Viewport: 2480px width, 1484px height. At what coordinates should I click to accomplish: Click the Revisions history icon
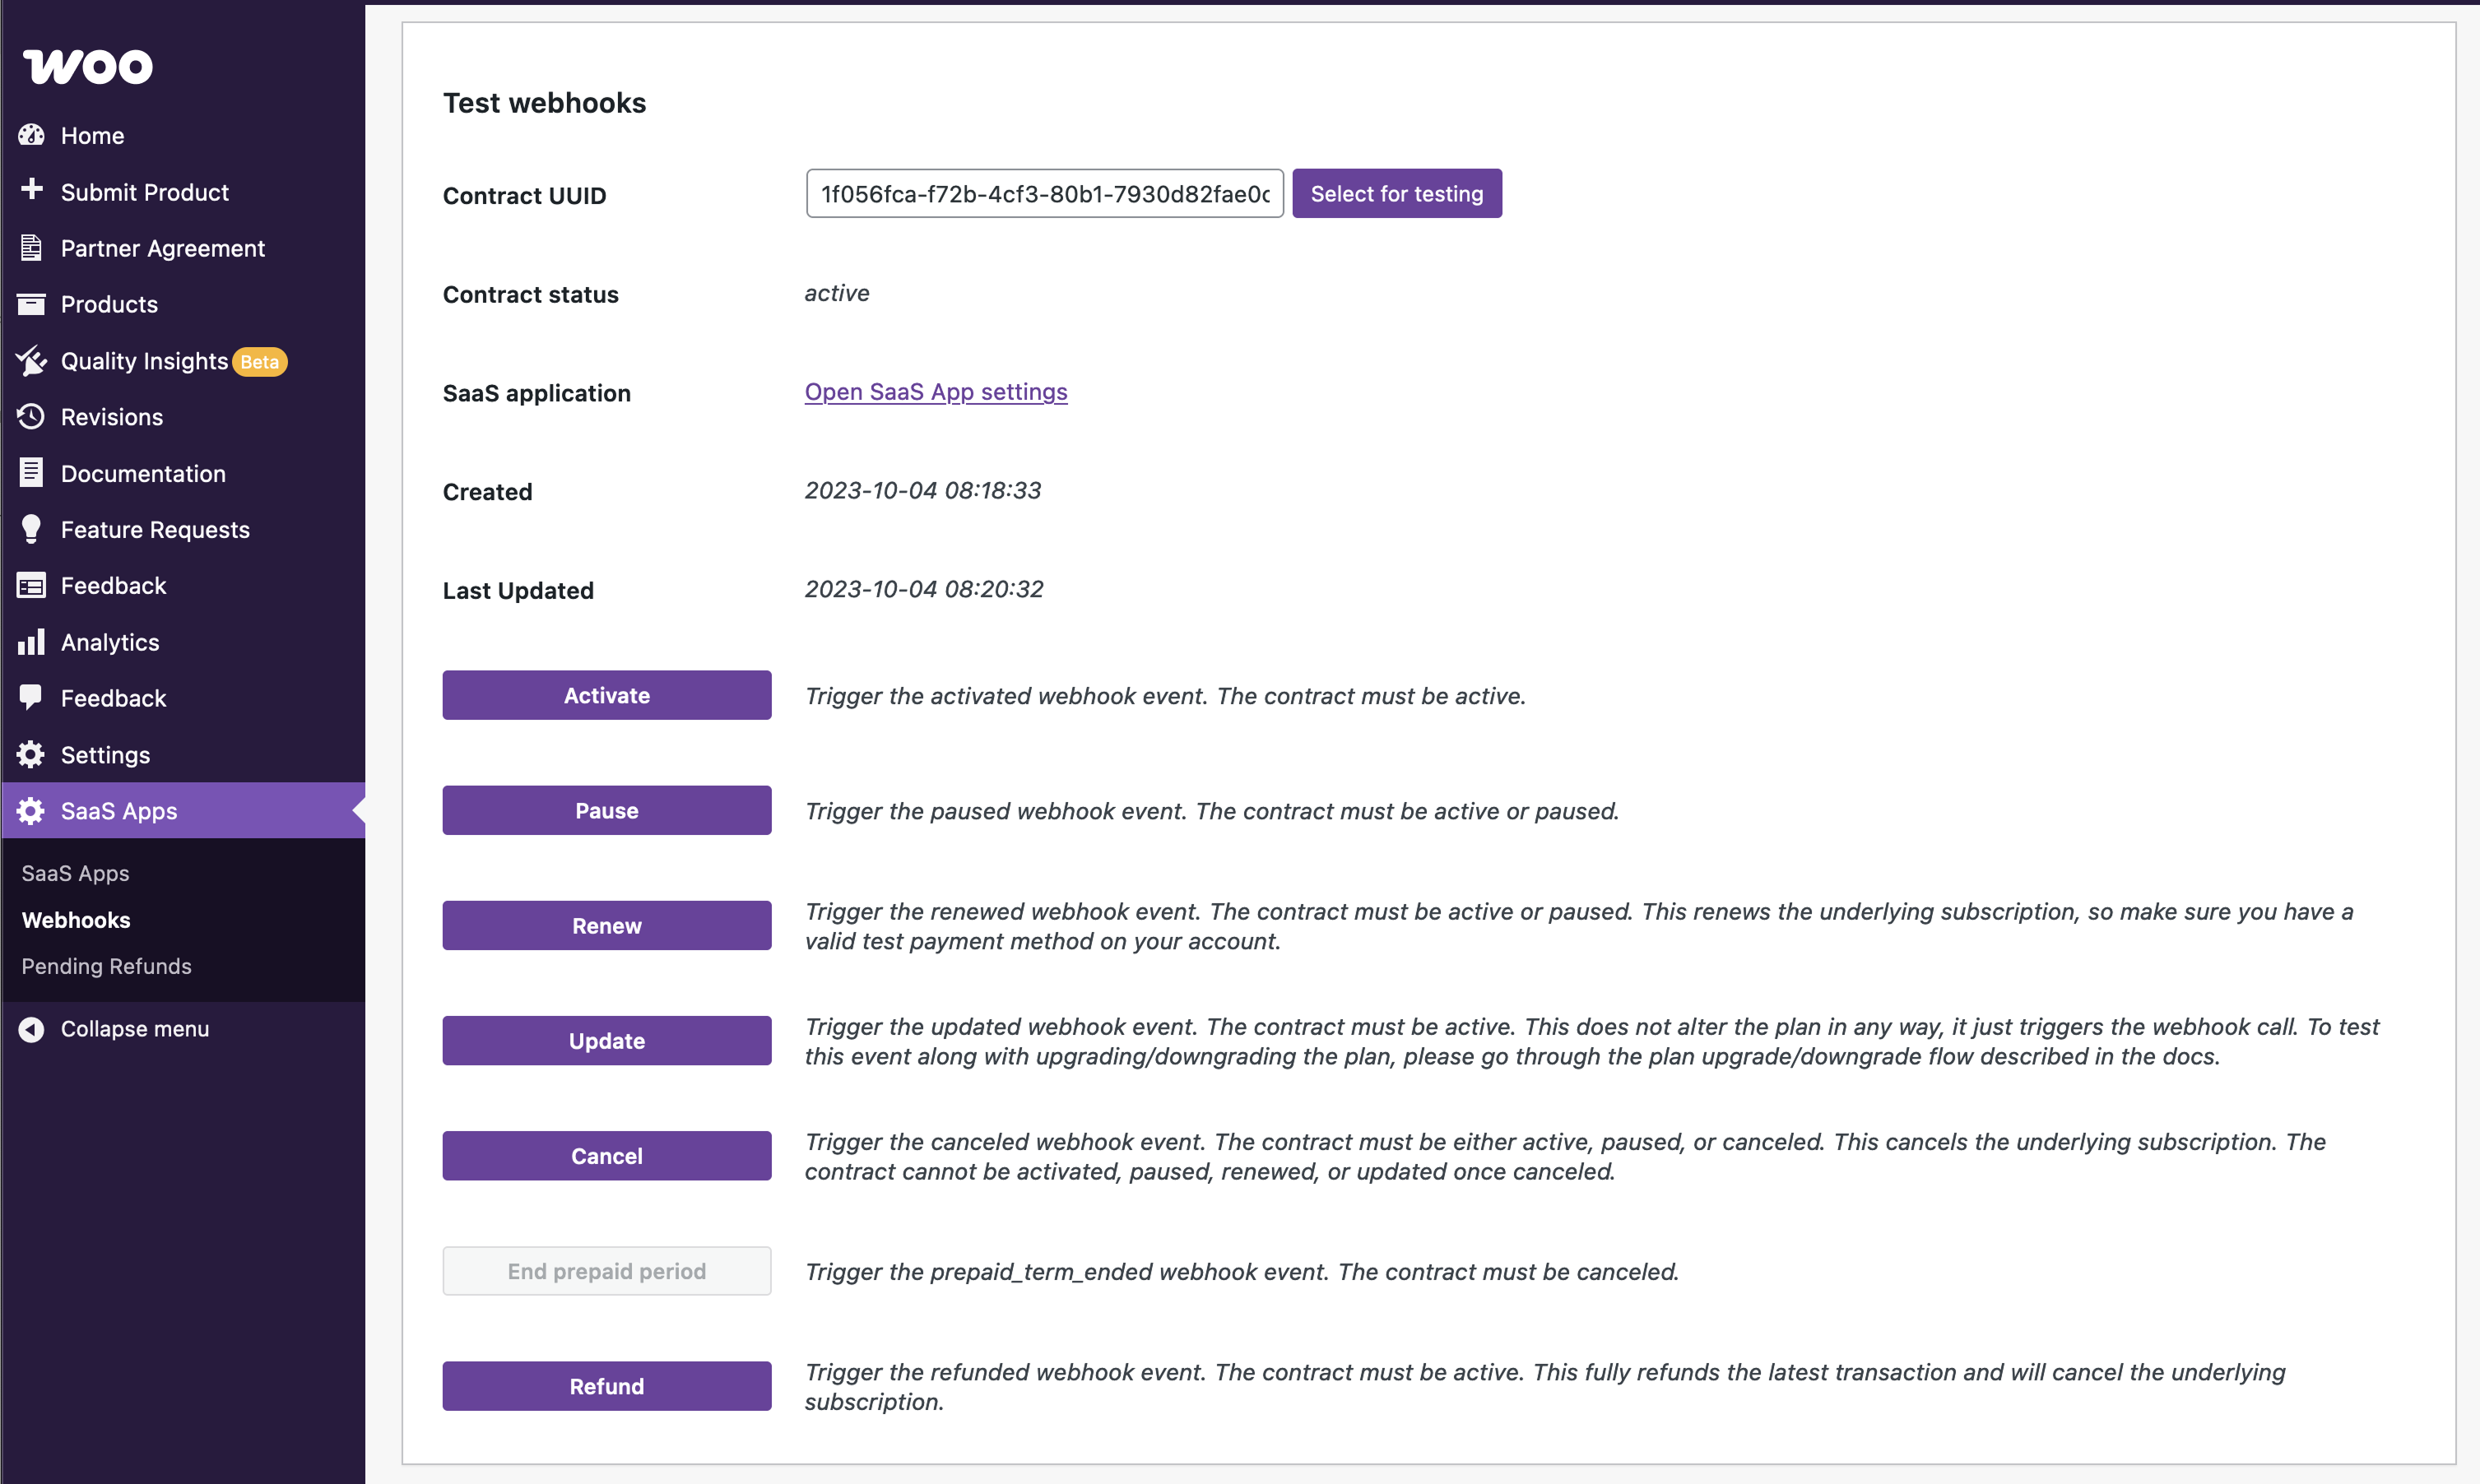tap(31, 417)
